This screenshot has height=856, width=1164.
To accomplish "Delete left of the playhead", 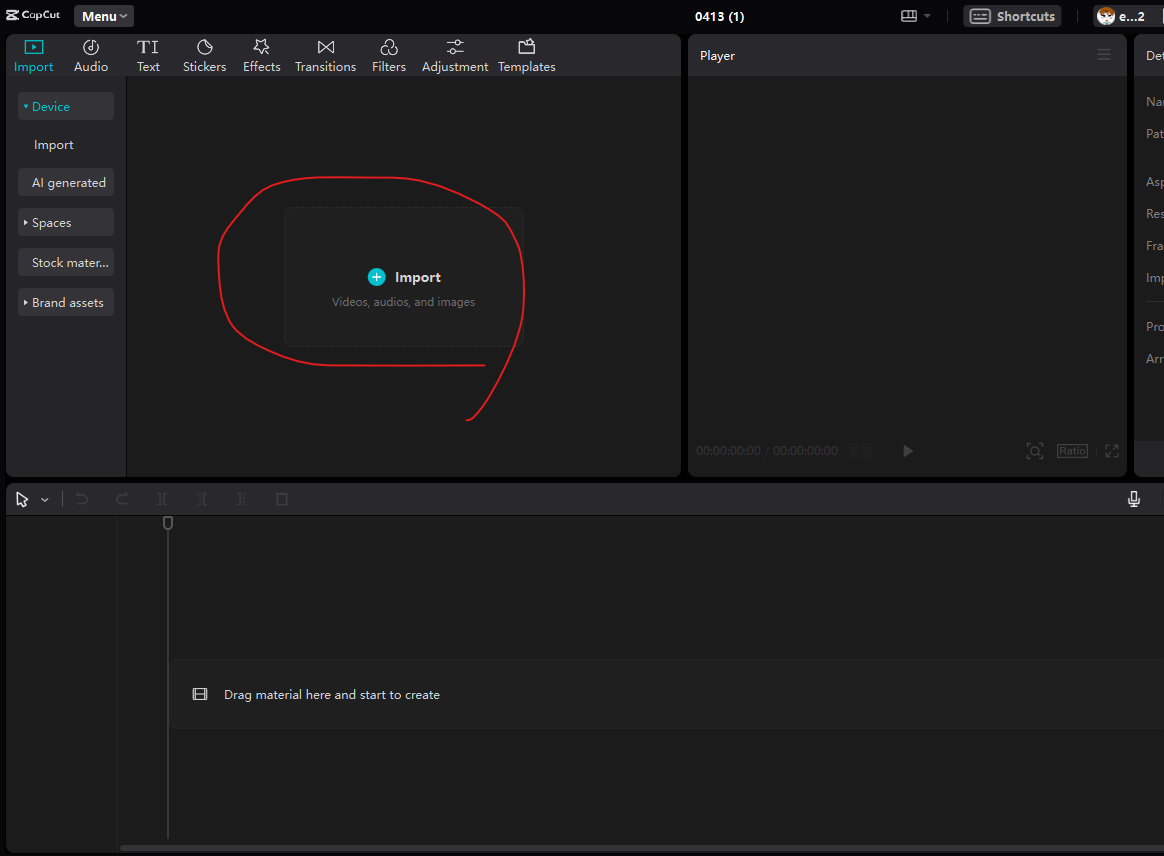I will (202, 499).
